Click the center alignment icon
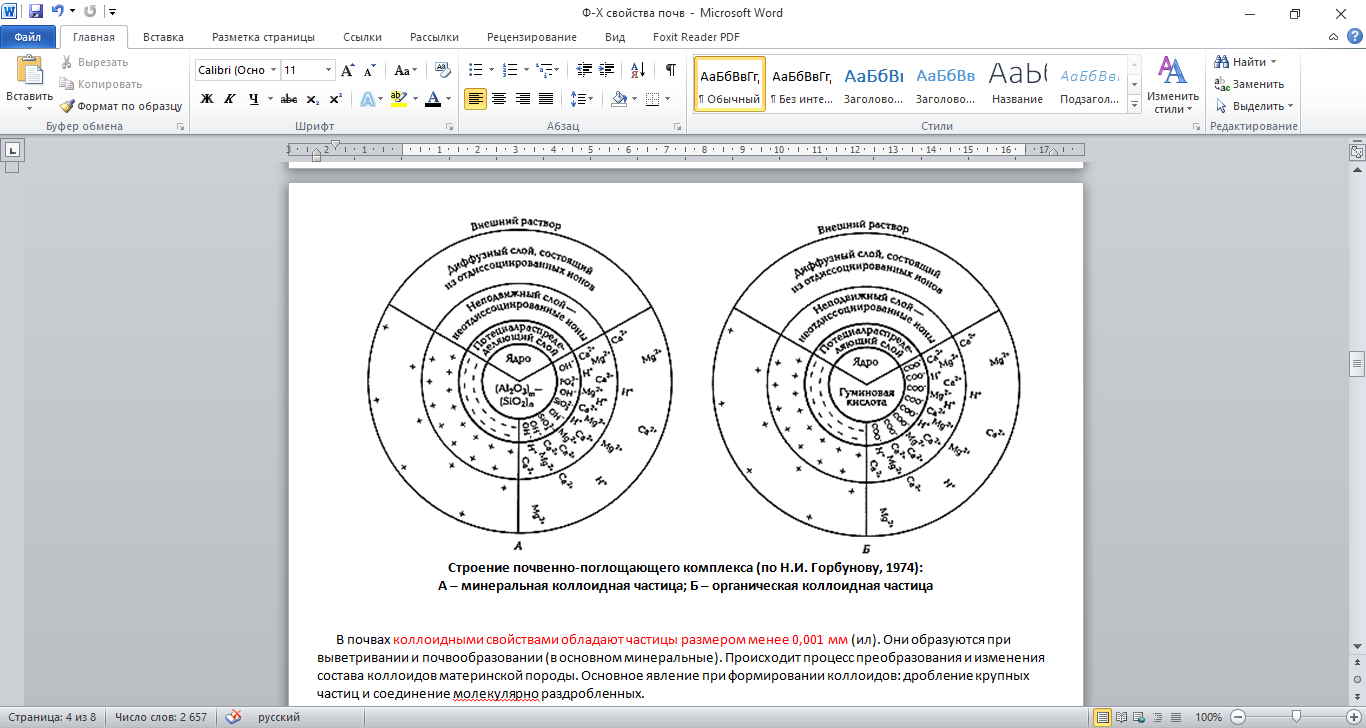 498,99
